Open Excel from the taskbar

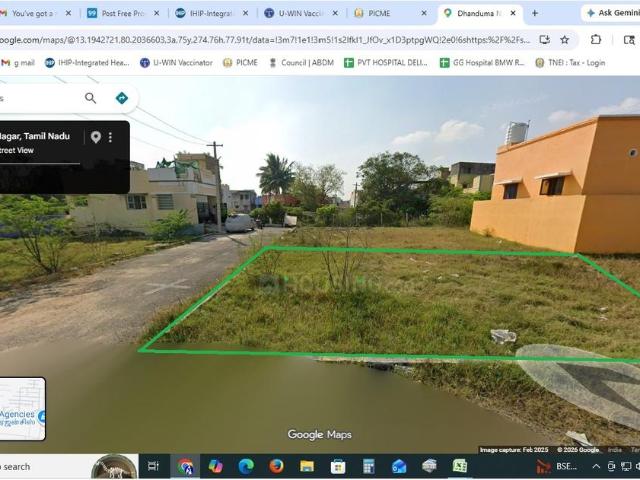(460, 466)
